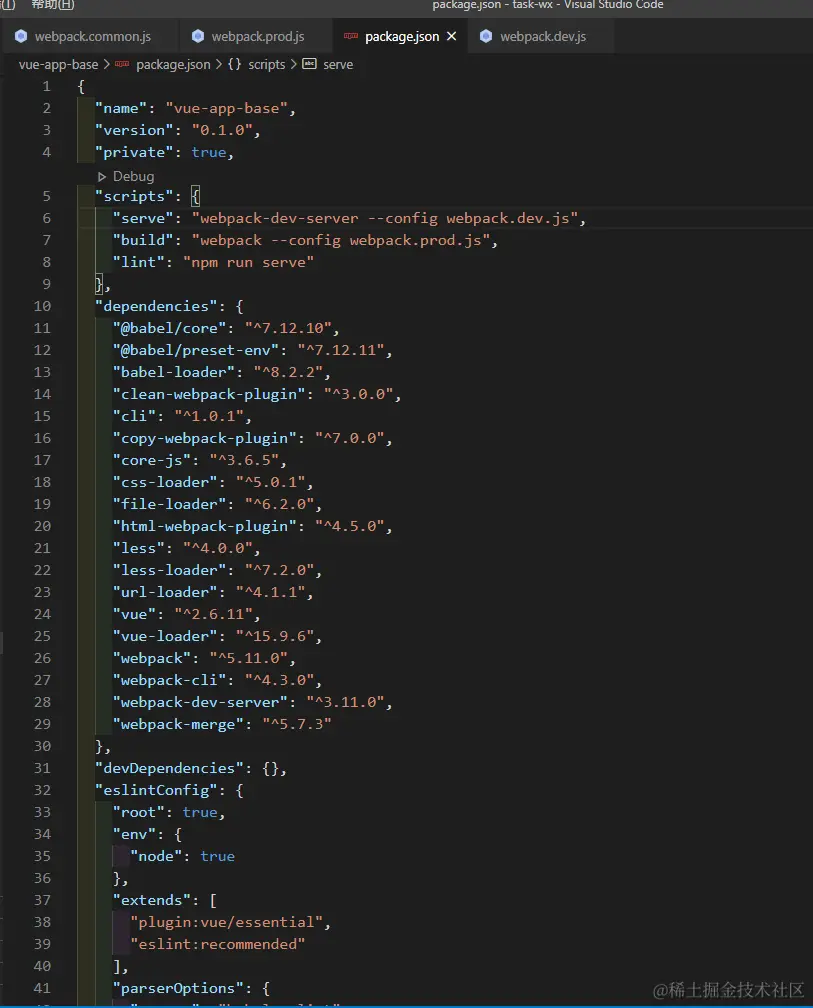Click the "0.1.0" version value
813x1008 pixels.
[222, 130]
